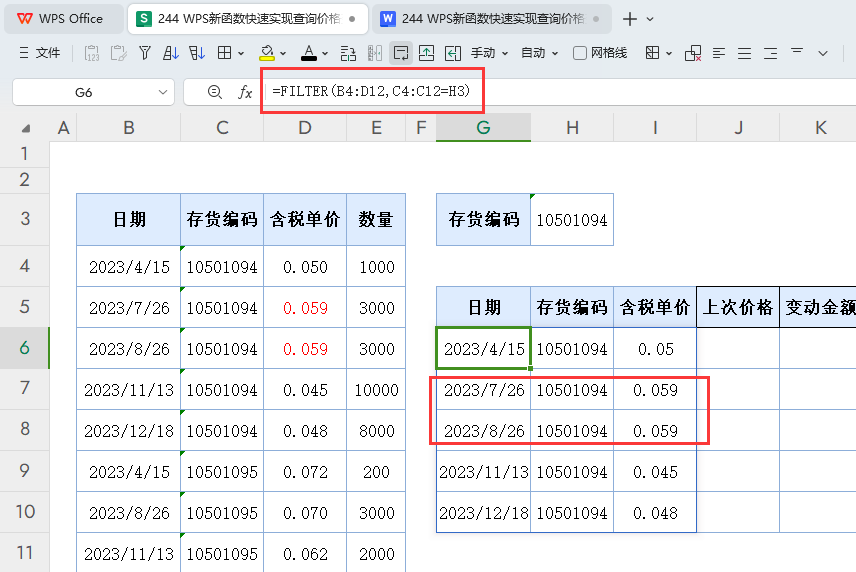Select row 3 header
This screenshot has height=572, width=856.
point(25,219)
